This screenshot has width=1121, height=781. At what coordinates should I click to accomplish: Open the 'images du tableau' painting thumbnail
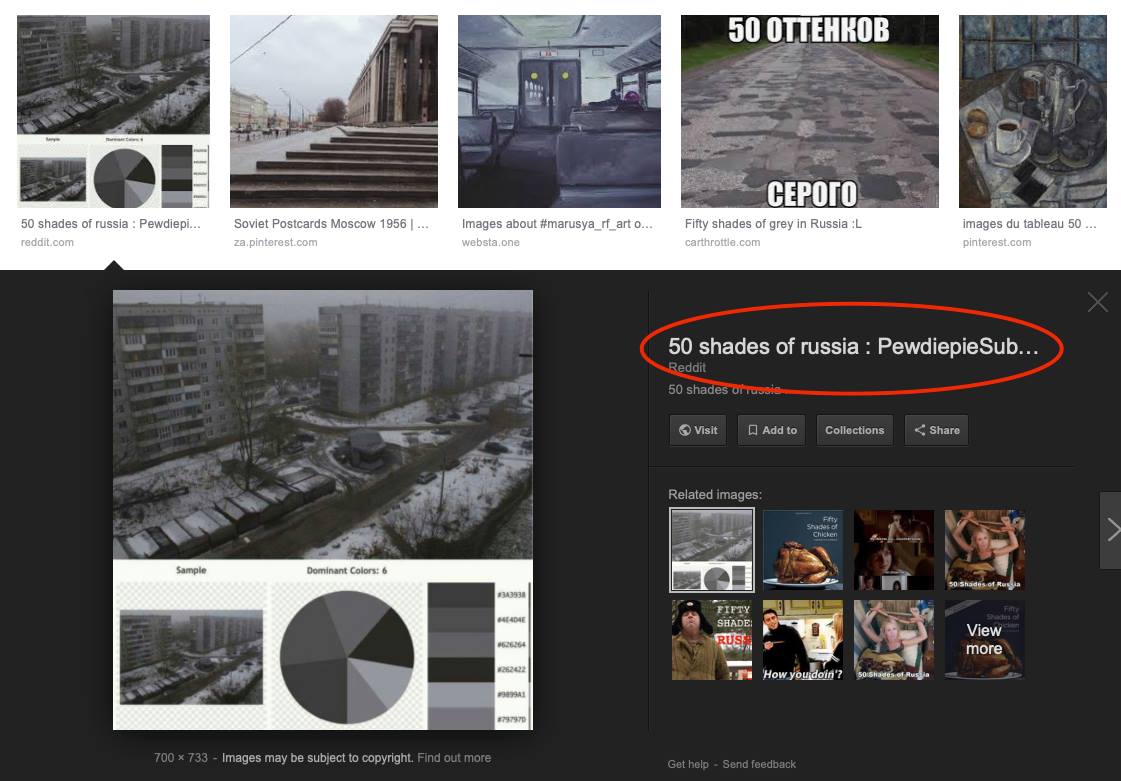(1033, 112)
